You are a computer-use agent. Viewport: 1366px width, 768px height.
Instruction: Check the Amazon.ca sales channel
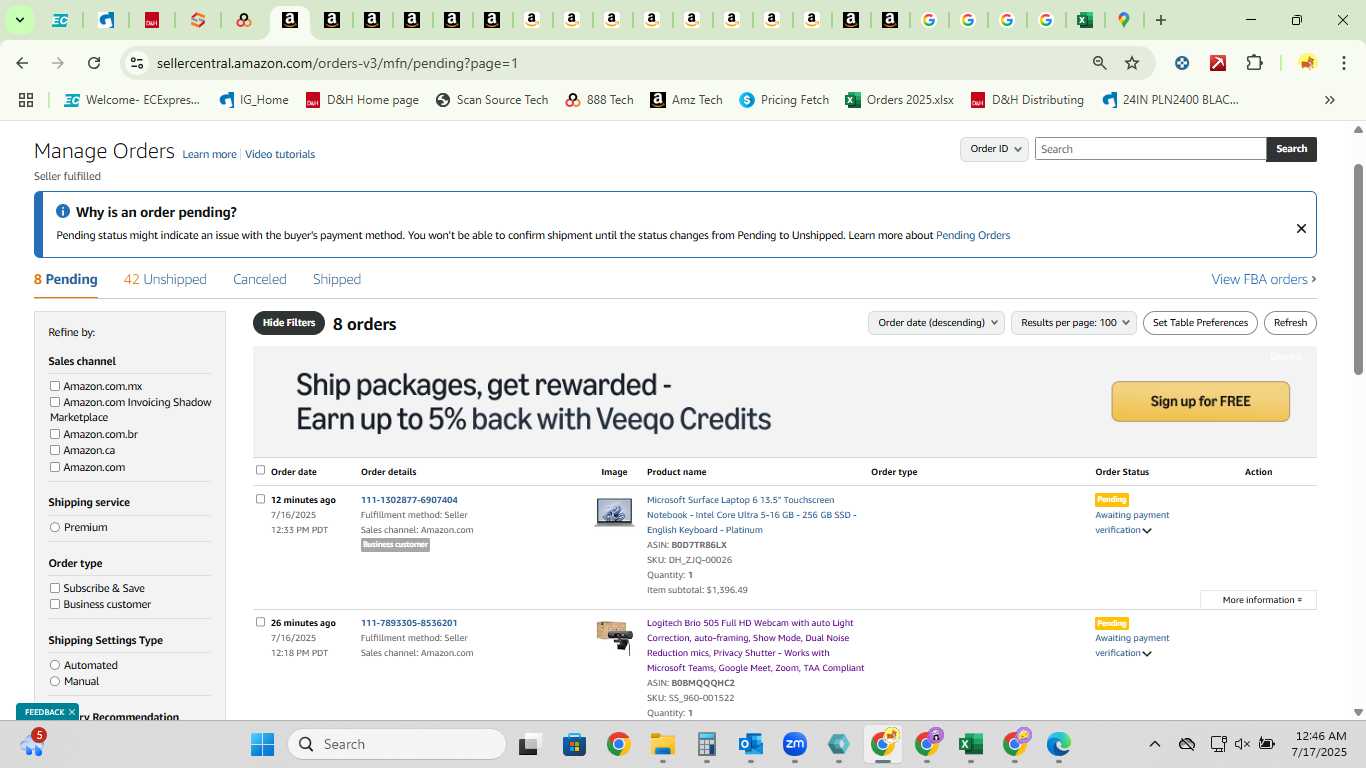click(55, 450)
